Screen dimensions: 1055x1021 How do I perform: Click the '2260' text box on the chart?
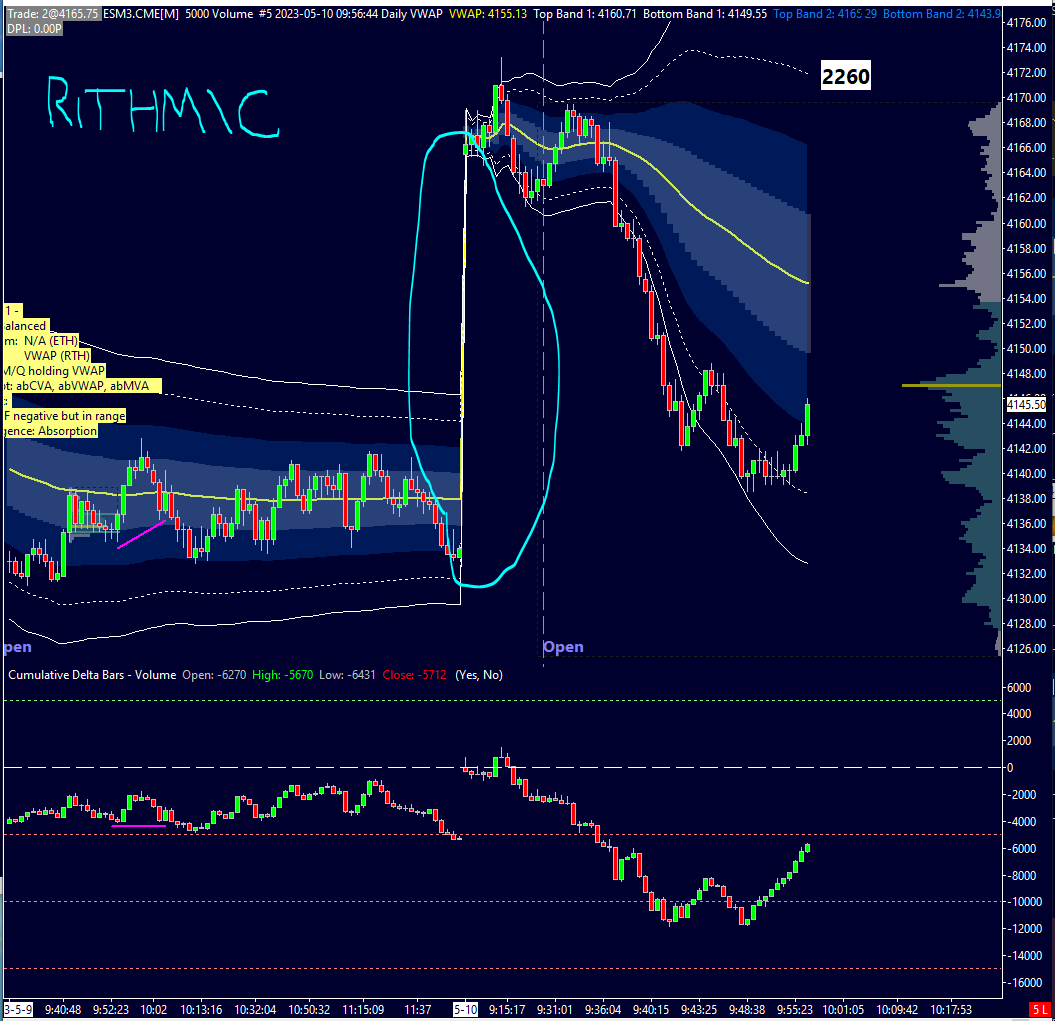pos(846,76)
